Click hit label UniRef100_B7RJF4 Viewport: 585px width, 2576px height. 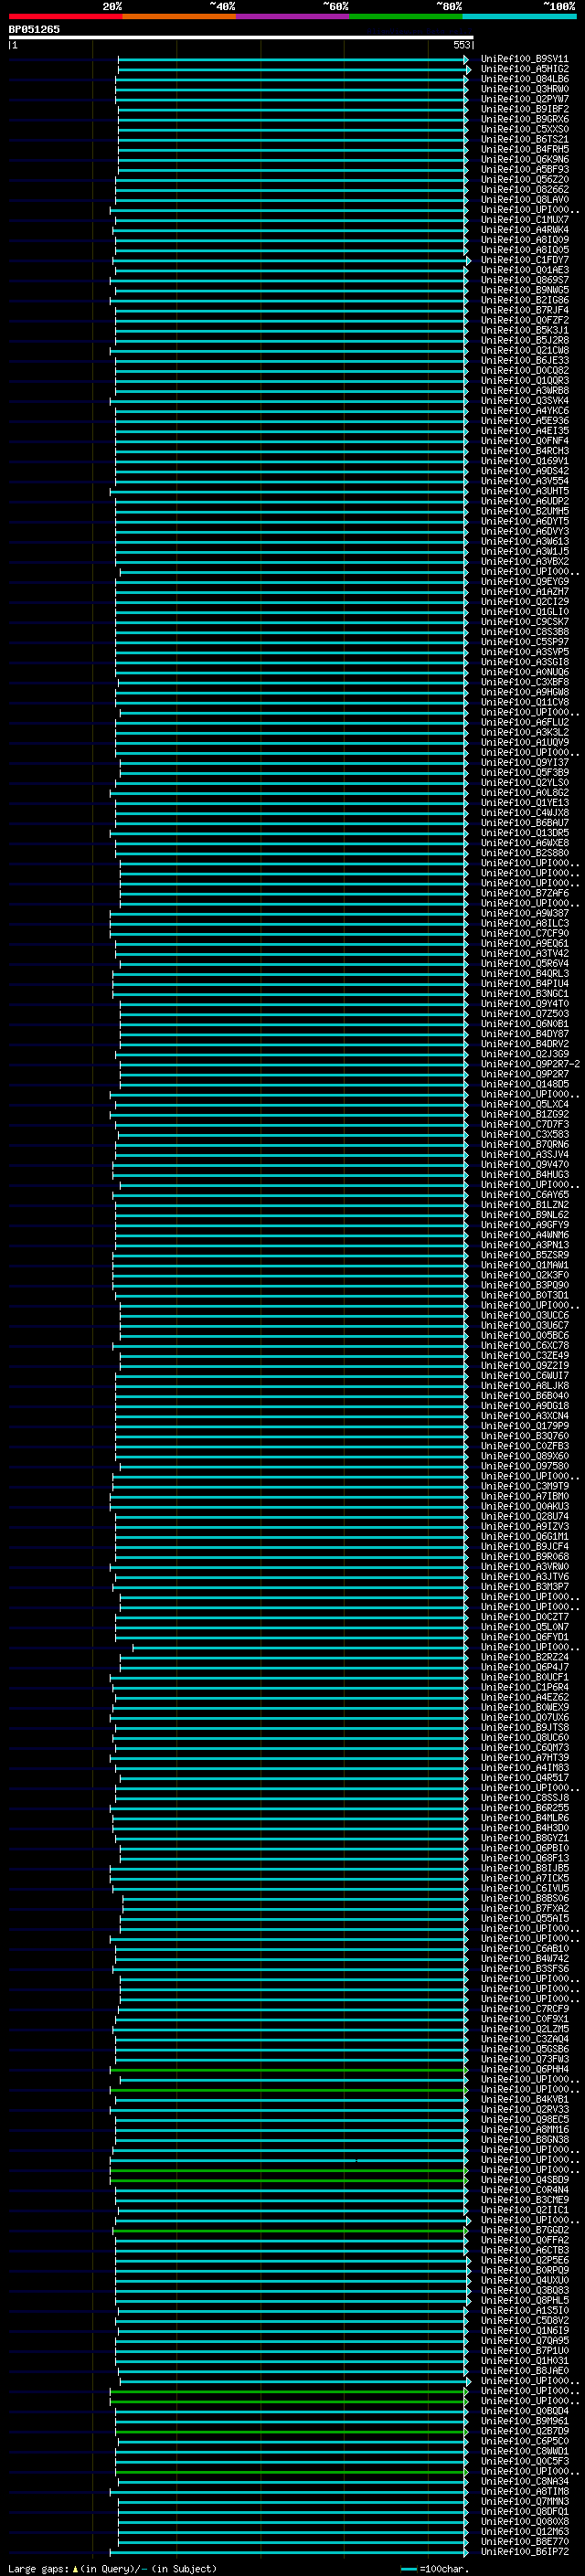[x=524, y=310]
